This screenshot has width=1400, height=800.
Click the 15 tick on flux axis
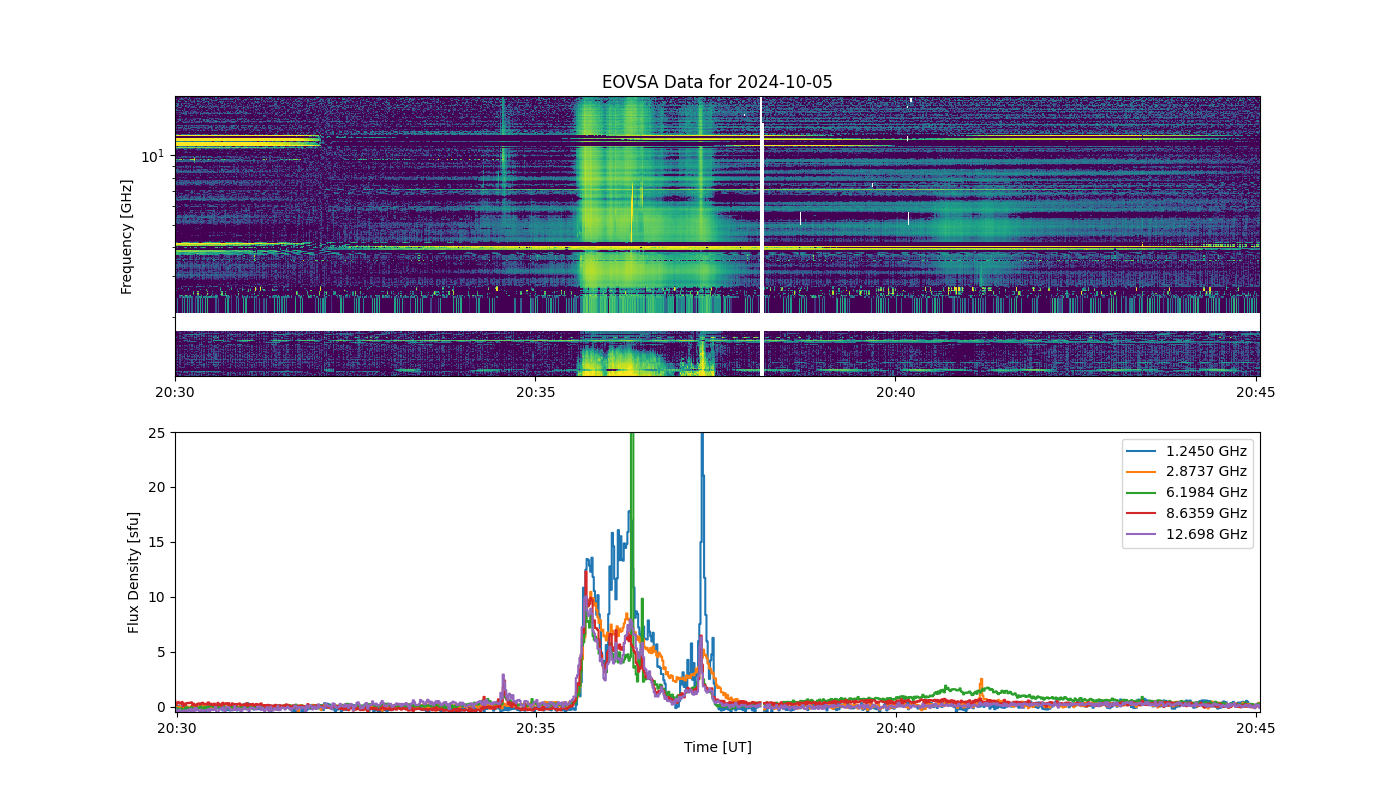coord(158,543)
